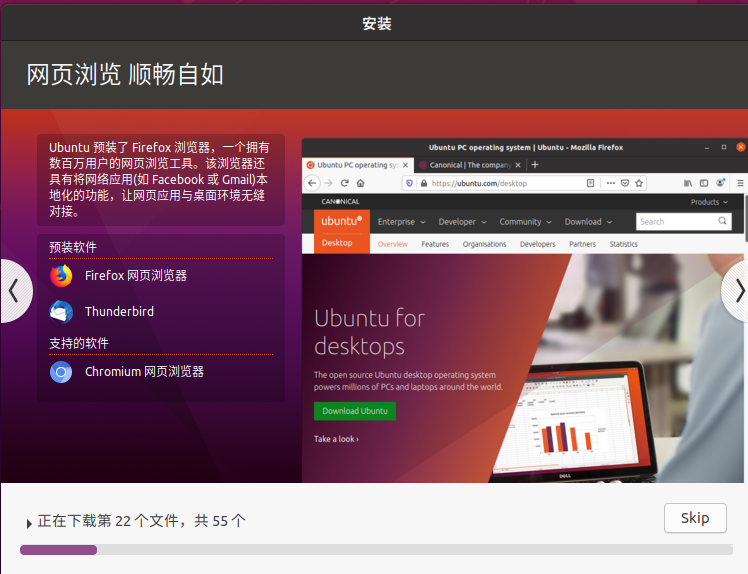748x574 pixels.
Task: Click the 支持的软件 heading
Action: [x=79, y=343]
